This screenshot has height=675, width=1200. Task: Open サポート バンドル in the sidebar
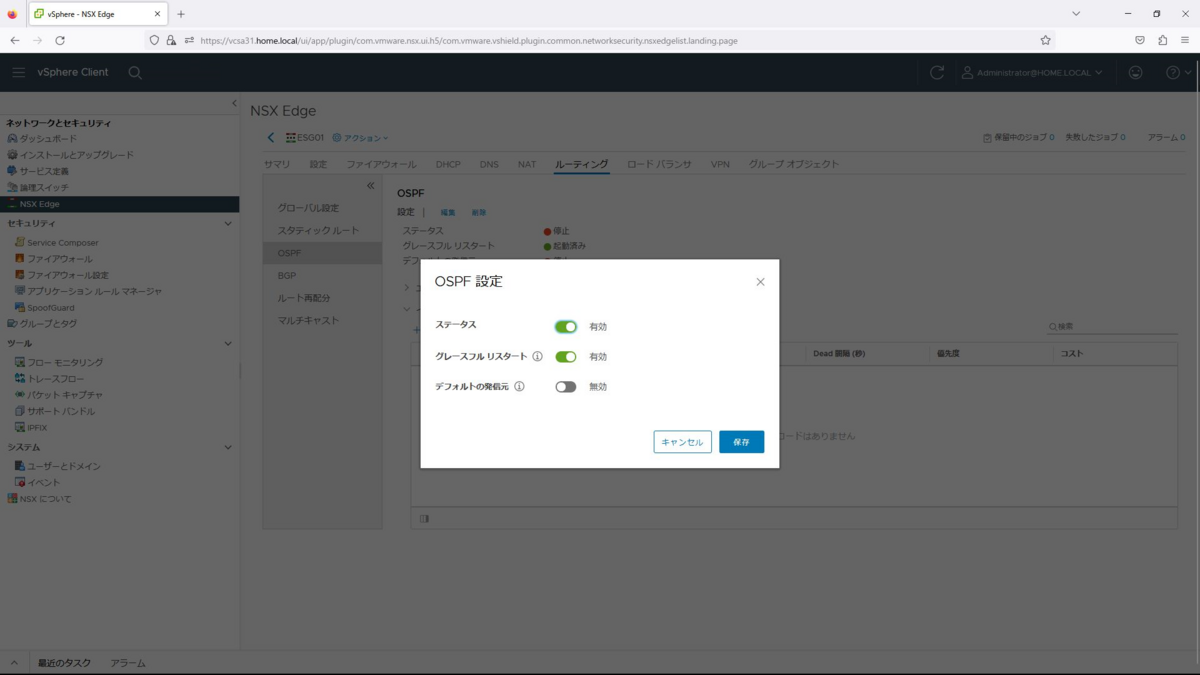pos(61,411)
